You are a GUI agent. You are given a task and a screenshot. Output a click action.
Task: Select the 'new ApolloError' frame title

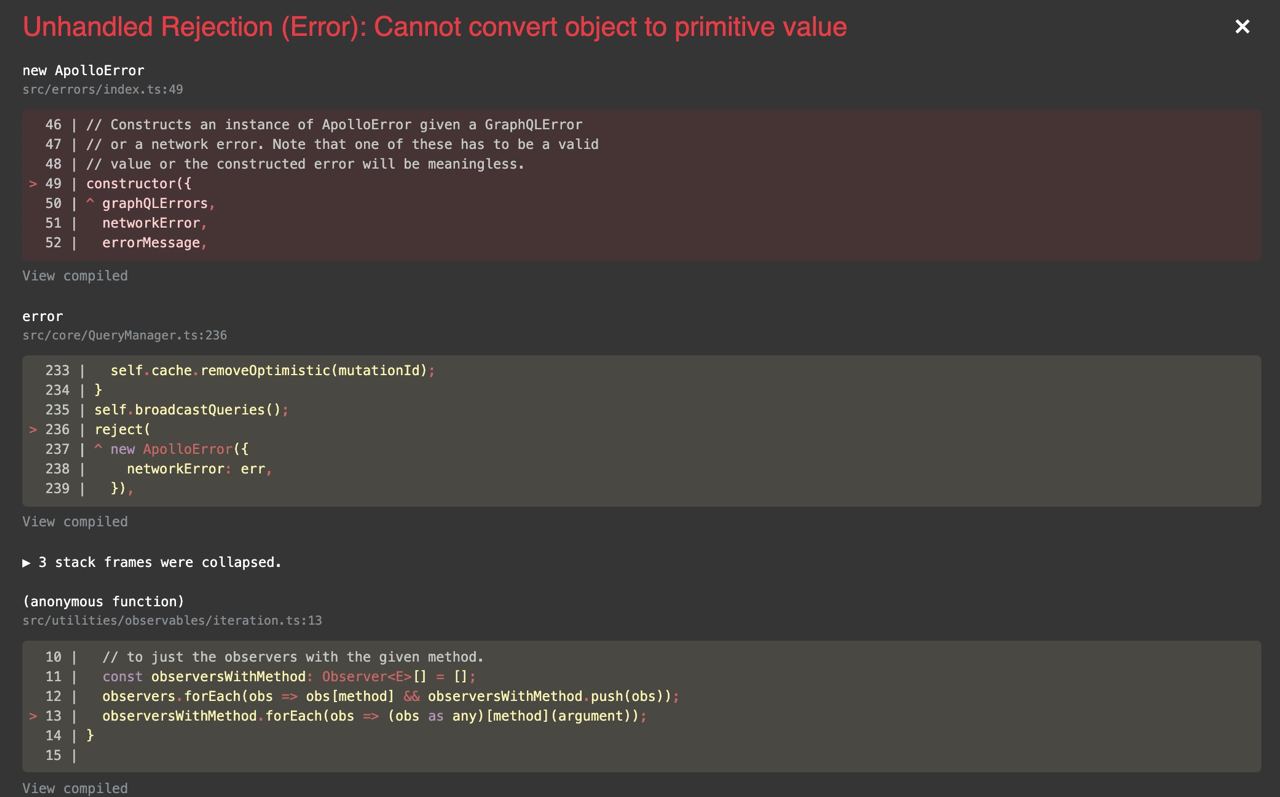coord(83,71)
